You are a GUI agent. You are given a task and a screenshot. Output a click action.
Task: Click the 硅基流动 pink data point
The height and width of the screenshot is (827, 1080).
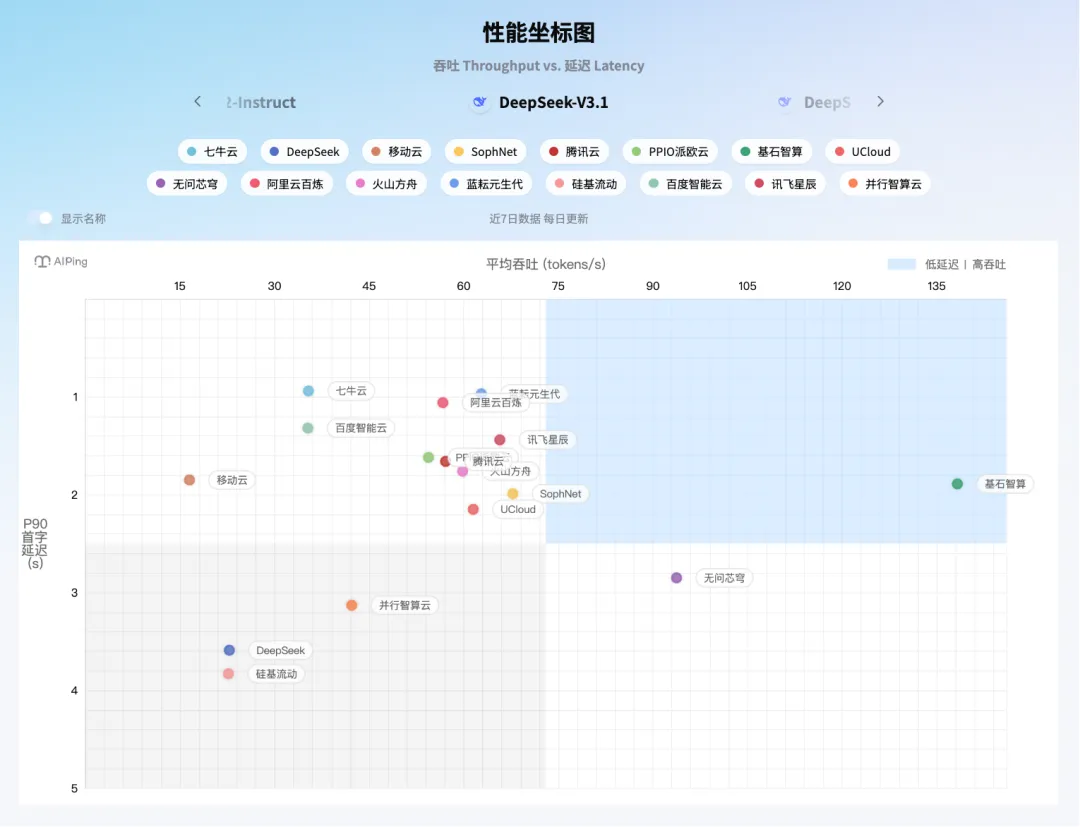pos(228,674)
